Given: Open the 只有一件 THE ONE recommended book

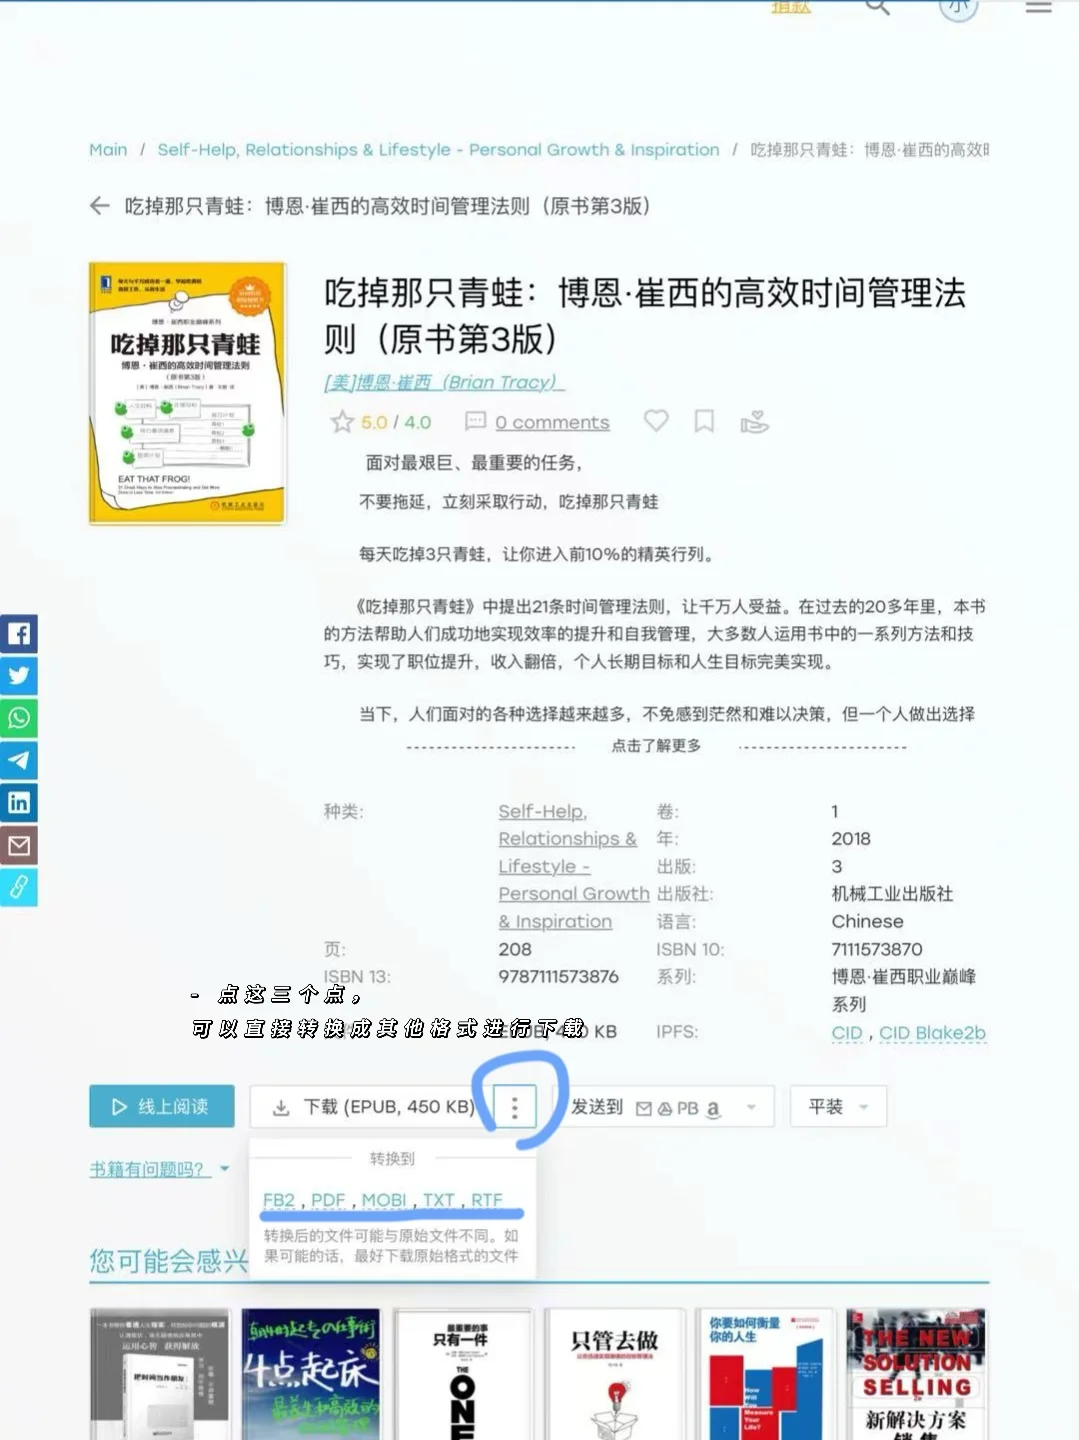Looking at the screenshot, I should pos(462,1374).
